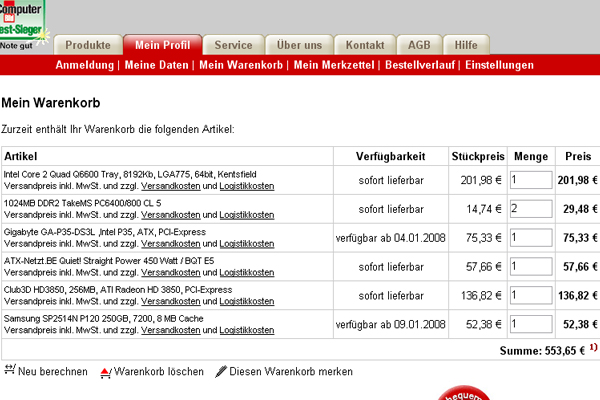Go to the Über uns tab

[x=299, y=45]
